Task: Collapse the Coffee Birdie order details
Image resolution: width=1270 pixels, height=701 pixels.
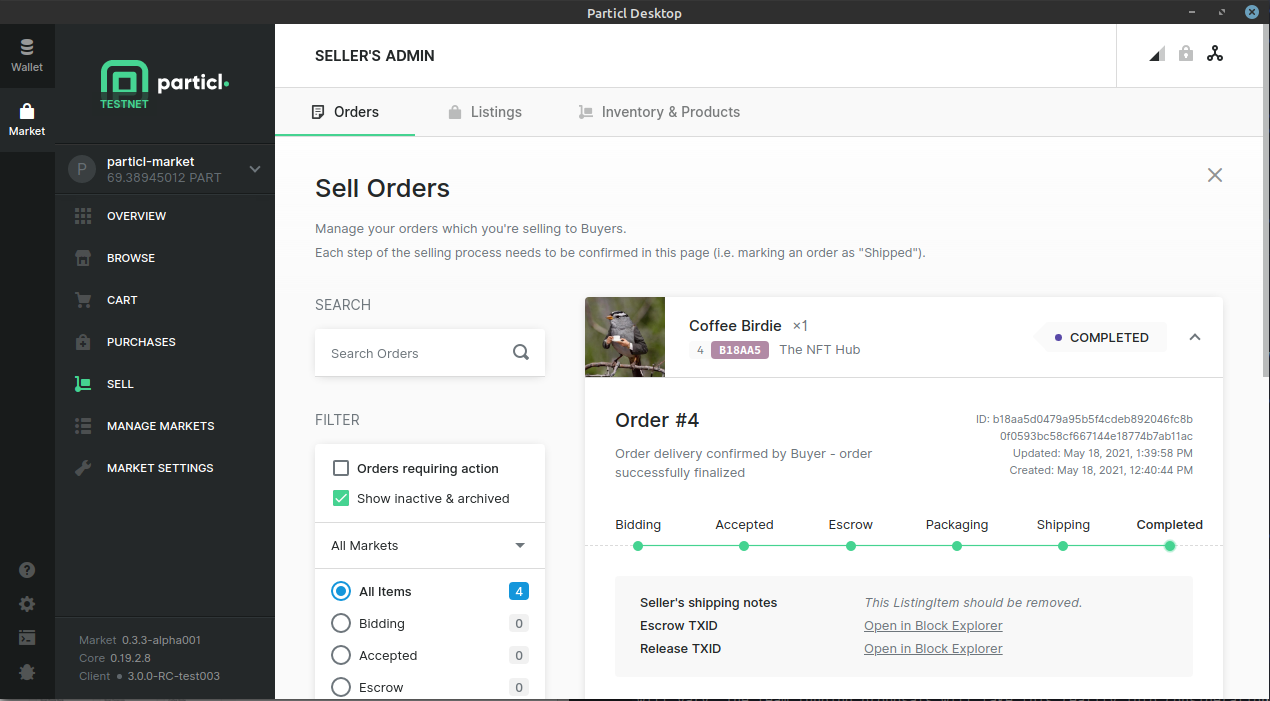Action: 1195,337
